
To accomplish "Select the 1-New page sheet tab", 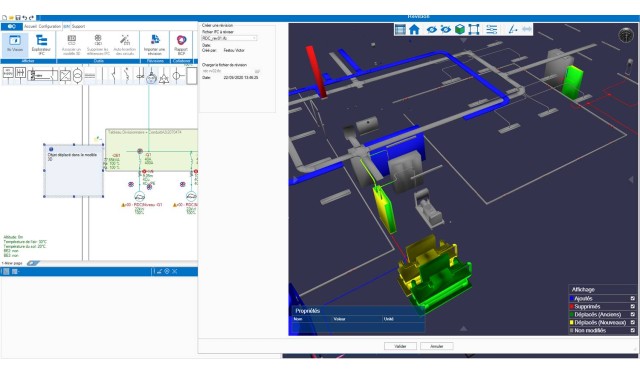I will [12, 263].
